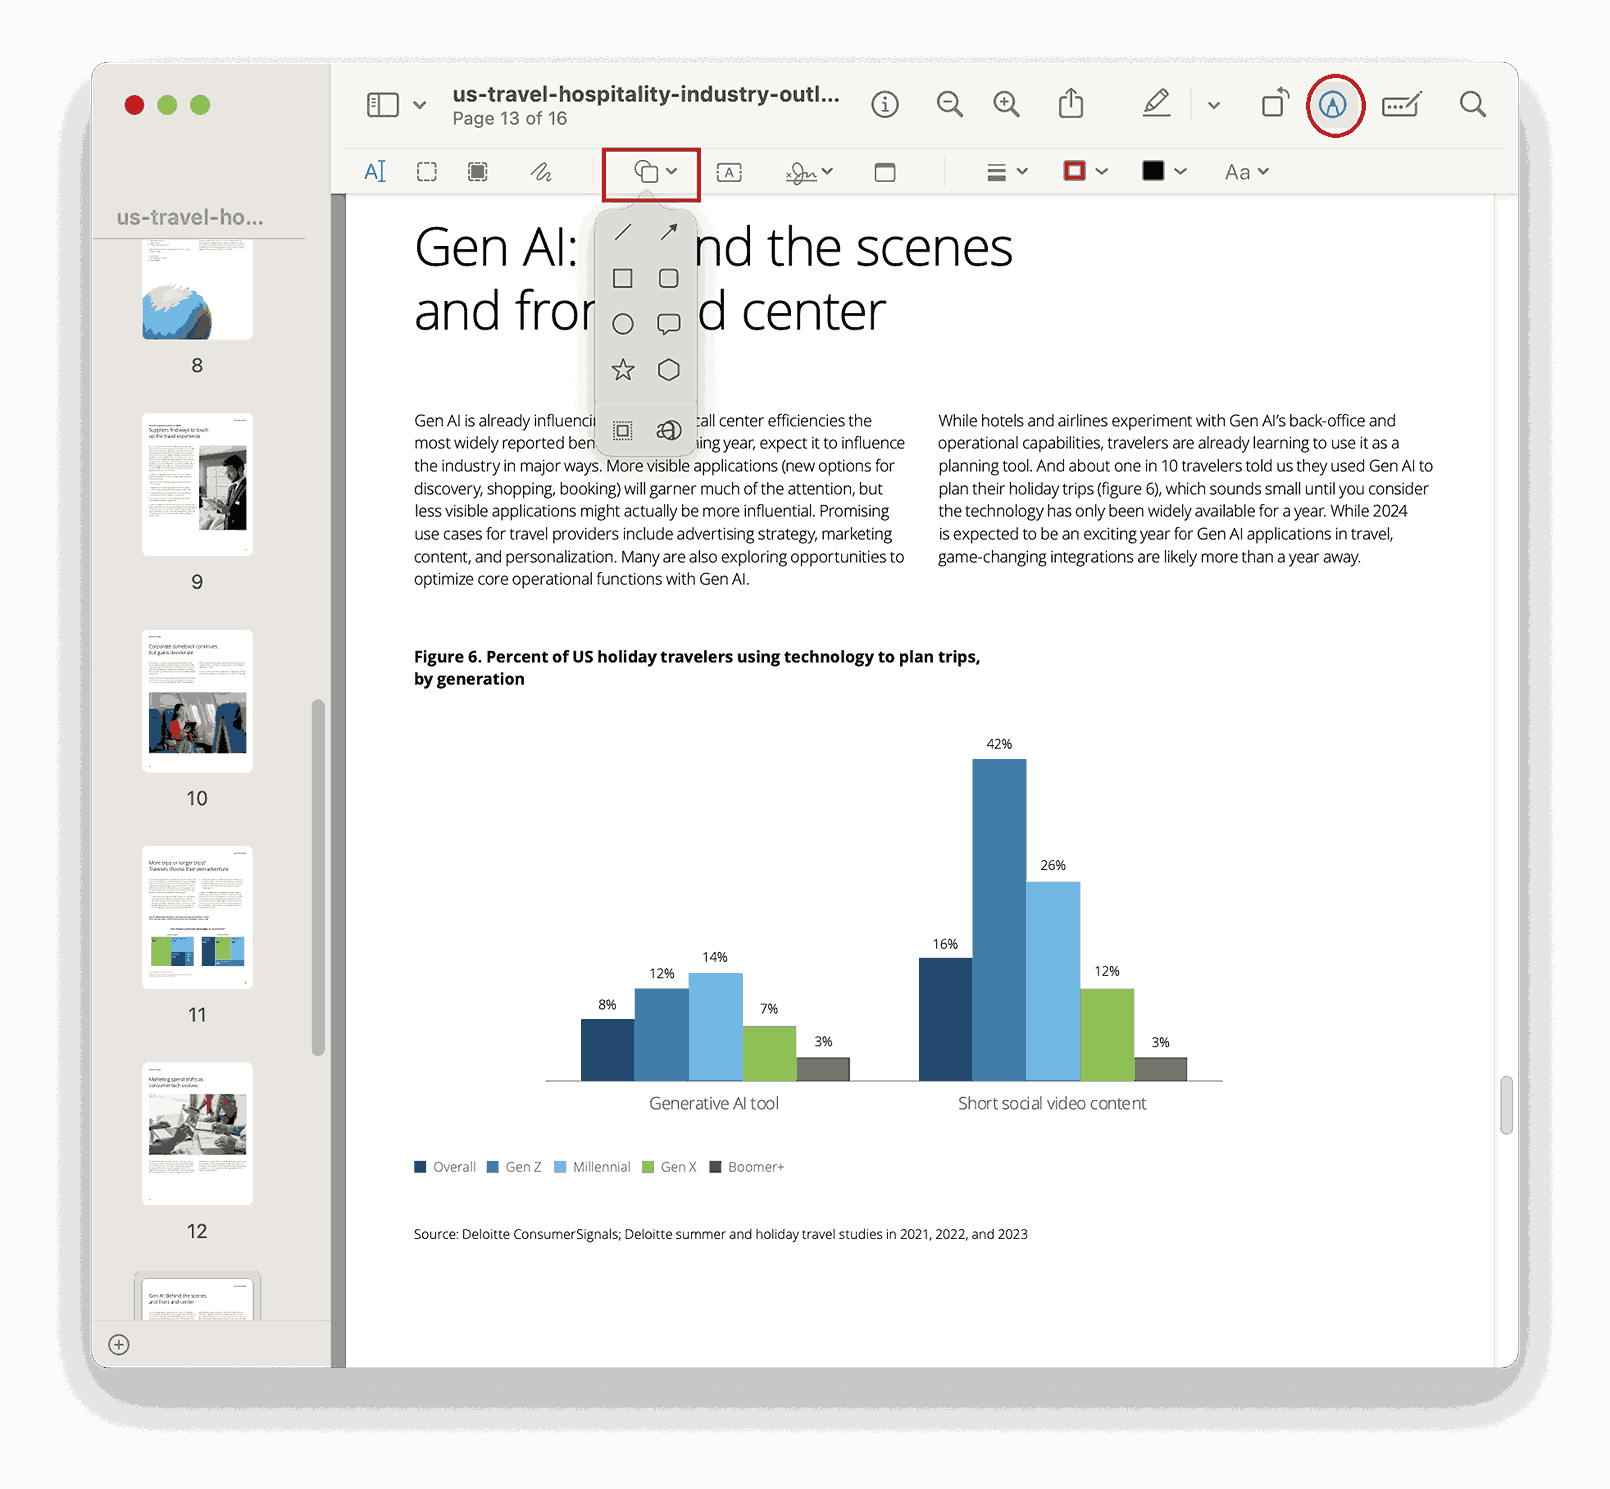1610x1489 pixels.
Task: Click the Share button
Action: [1071, 103]
